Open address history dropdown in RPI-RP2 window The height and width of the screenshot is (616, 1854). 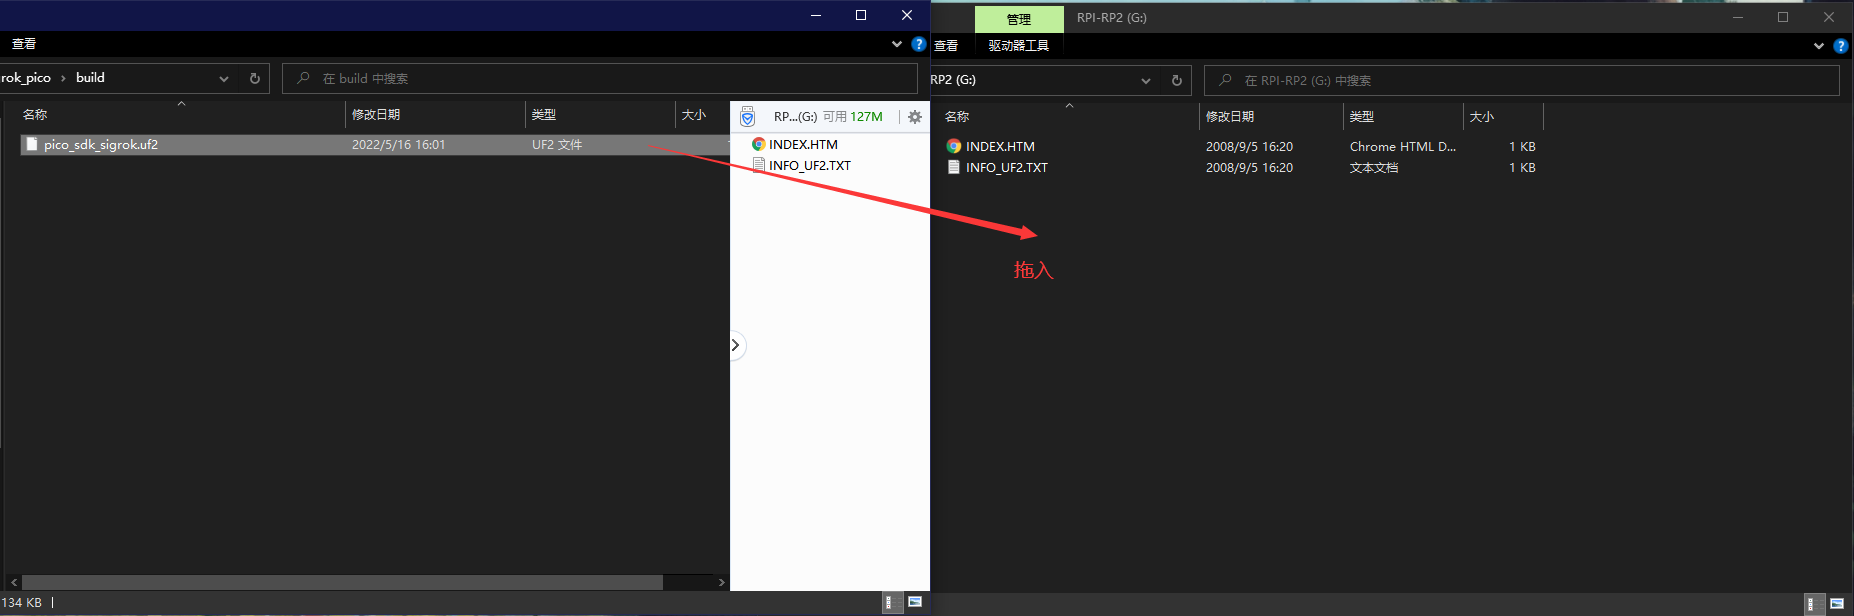[x=1146, y=81]
